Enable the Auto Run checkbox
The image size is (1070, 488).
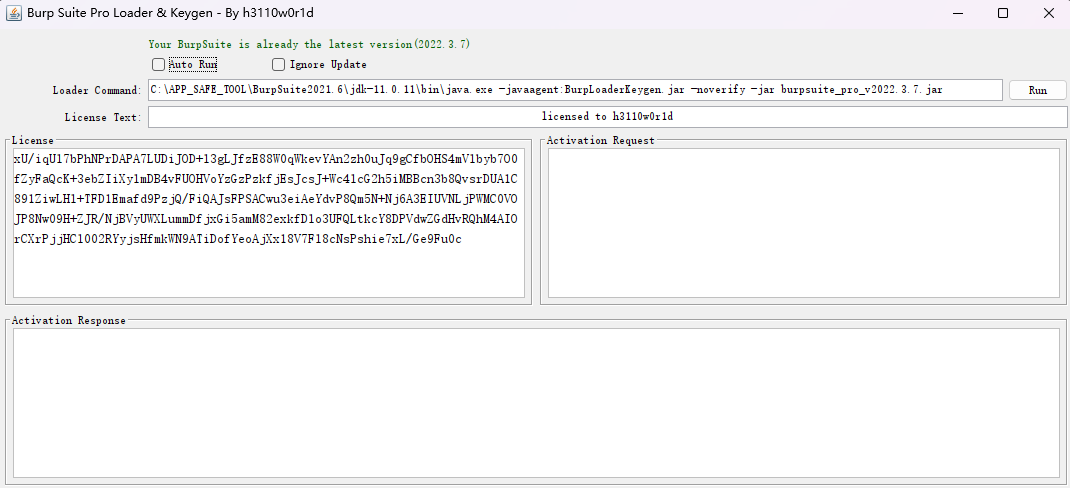coord(158,65)
